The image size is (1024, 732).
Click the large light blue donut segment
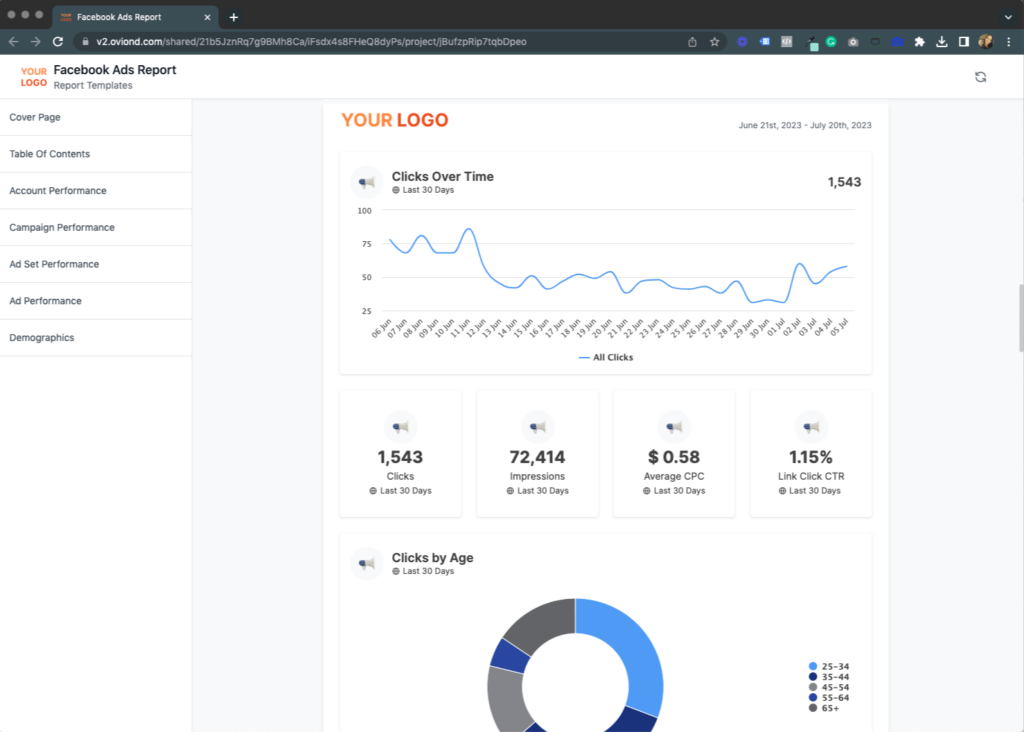631,650
